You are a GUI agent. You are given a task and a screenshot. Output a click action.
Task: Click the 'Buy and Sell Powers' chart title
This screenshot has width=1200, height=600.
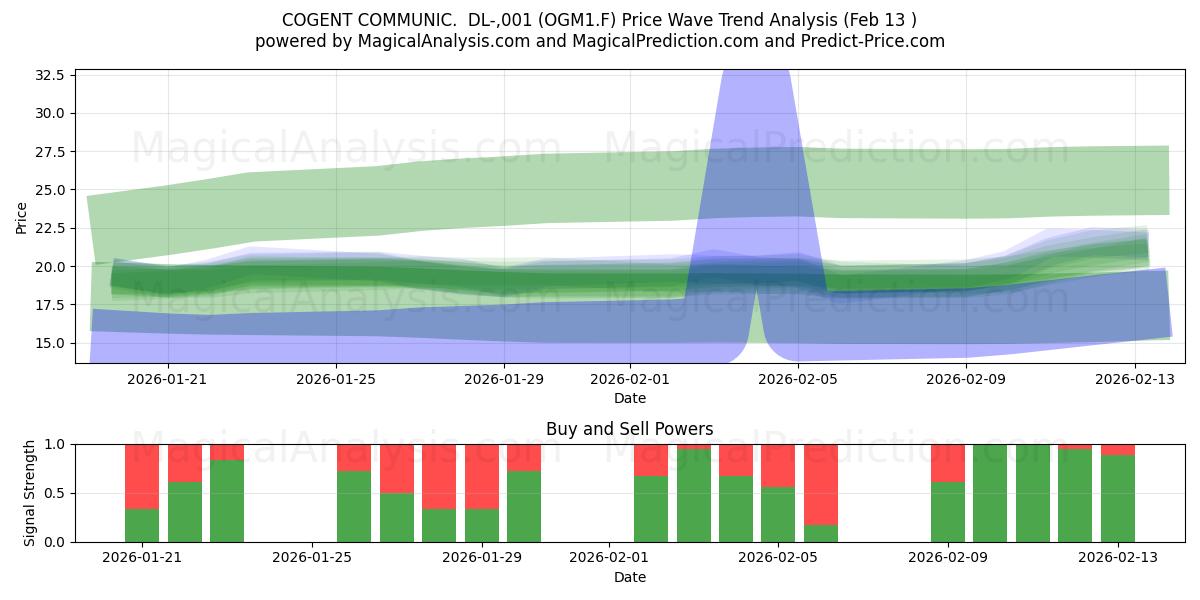(x=630, y=429)
